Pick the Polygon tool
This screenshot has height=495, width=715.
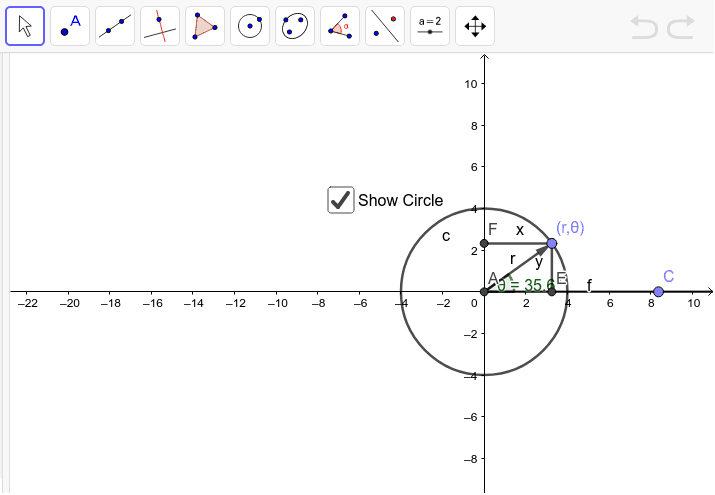click(x=205, y=27)
